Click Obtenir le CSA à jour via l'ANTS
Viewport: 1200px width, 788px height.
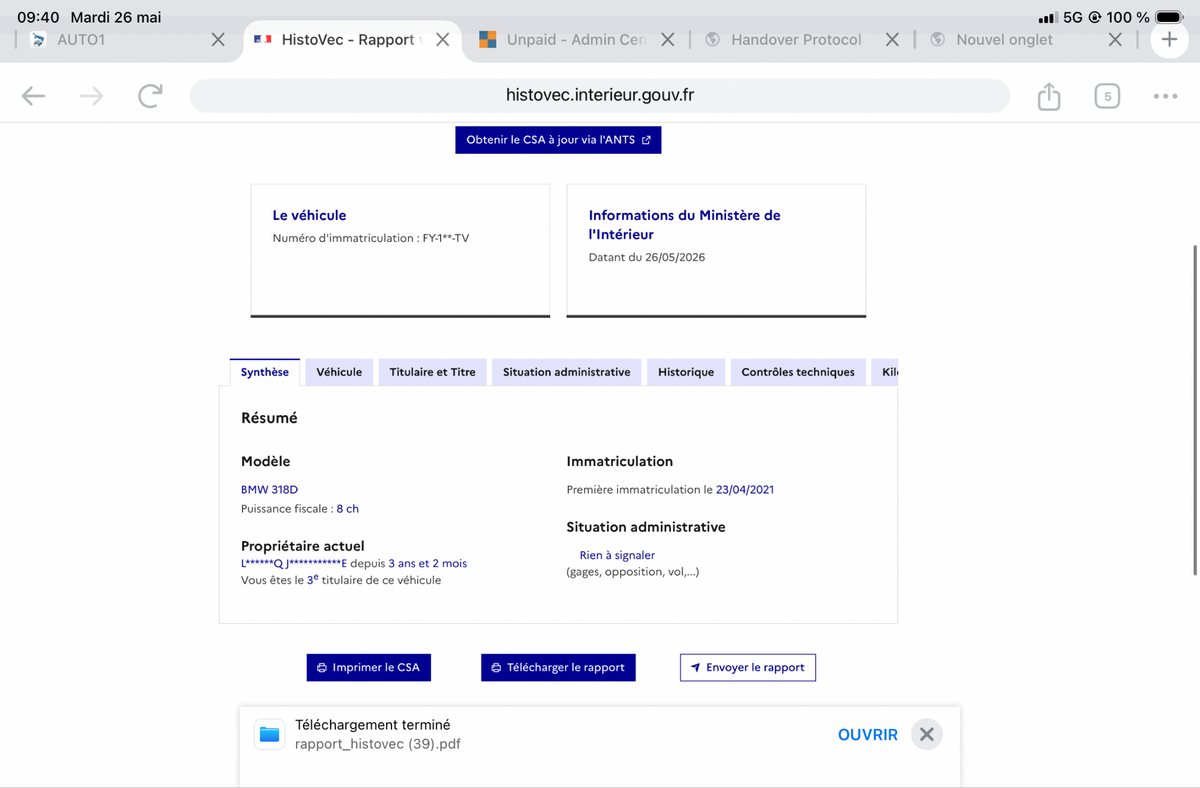558,140
